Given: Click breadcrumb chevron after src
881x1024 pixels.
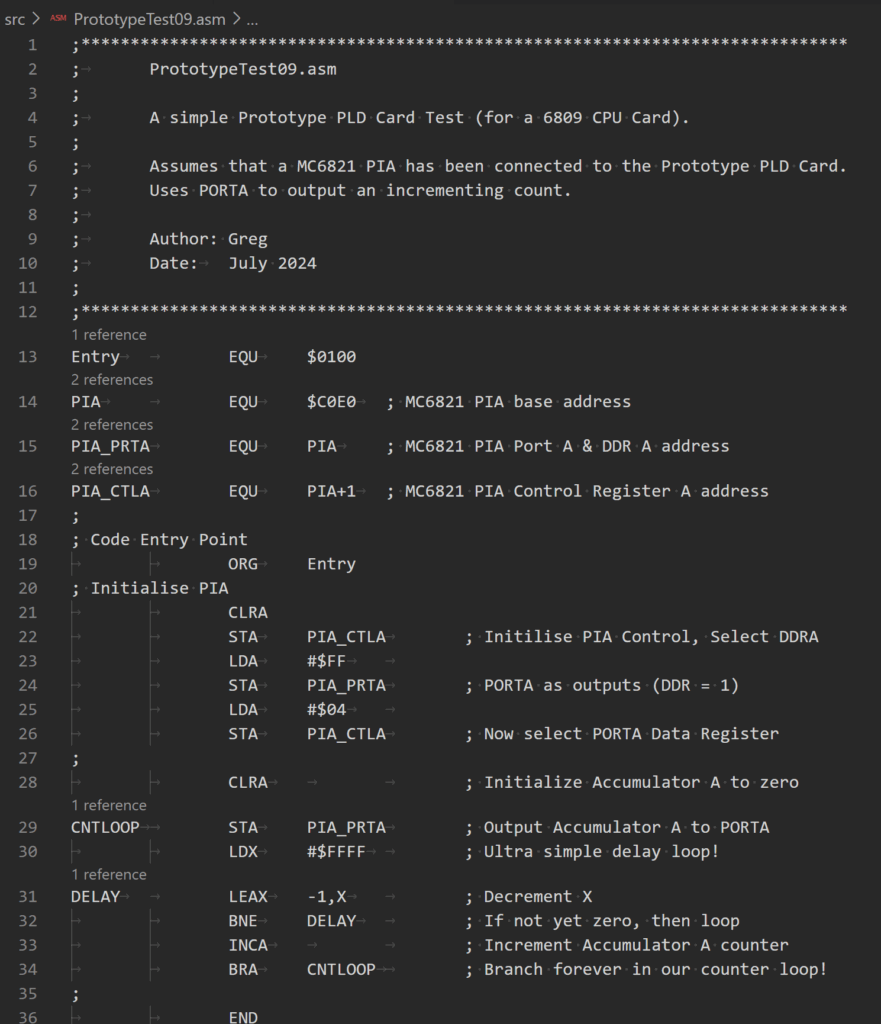Looking at the screenshot, I should pos(36,19).
